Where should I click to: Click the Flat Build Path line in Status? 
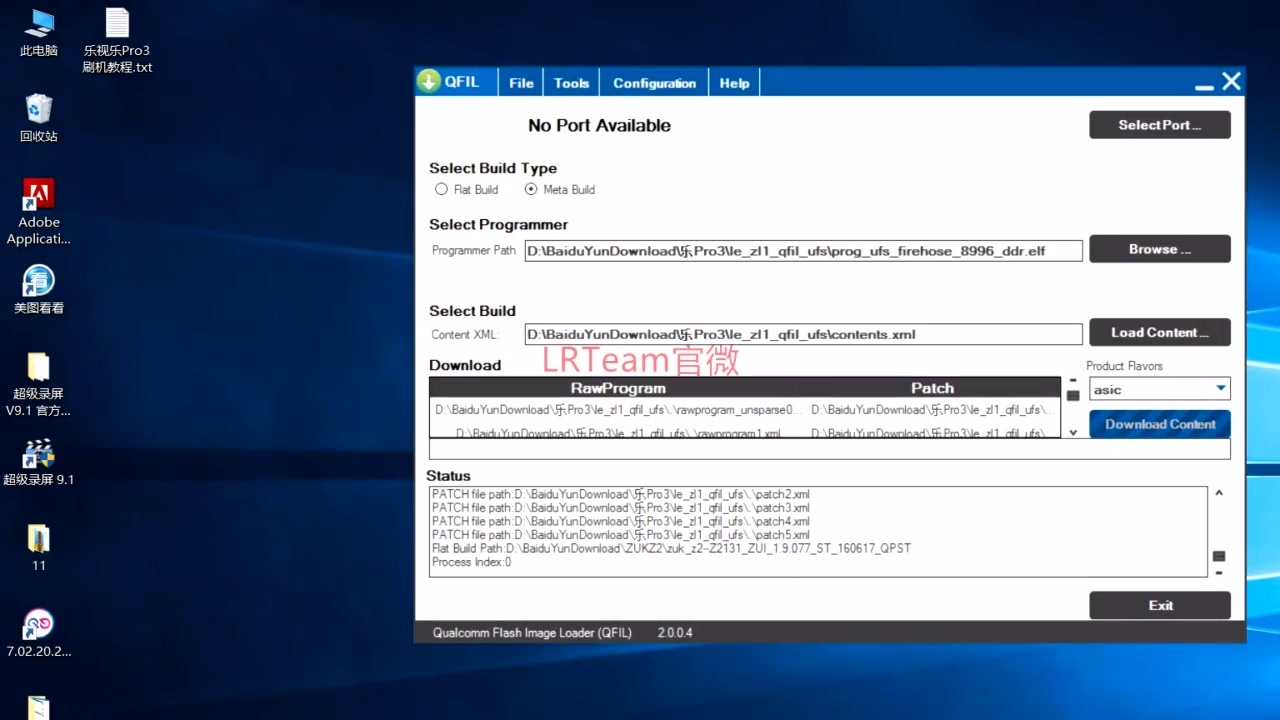pos(671,548)
